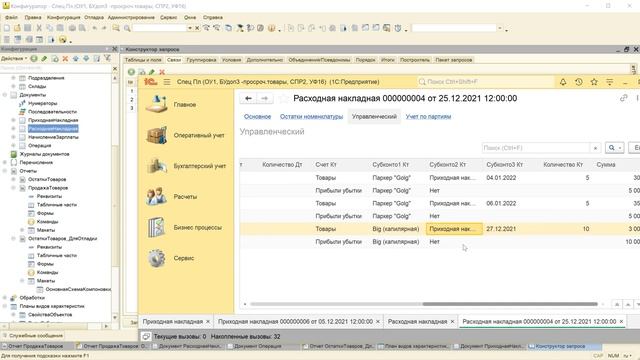
Task: Expand the Обработки tree node
Action: pyautogui.click(x=5, y=298)
